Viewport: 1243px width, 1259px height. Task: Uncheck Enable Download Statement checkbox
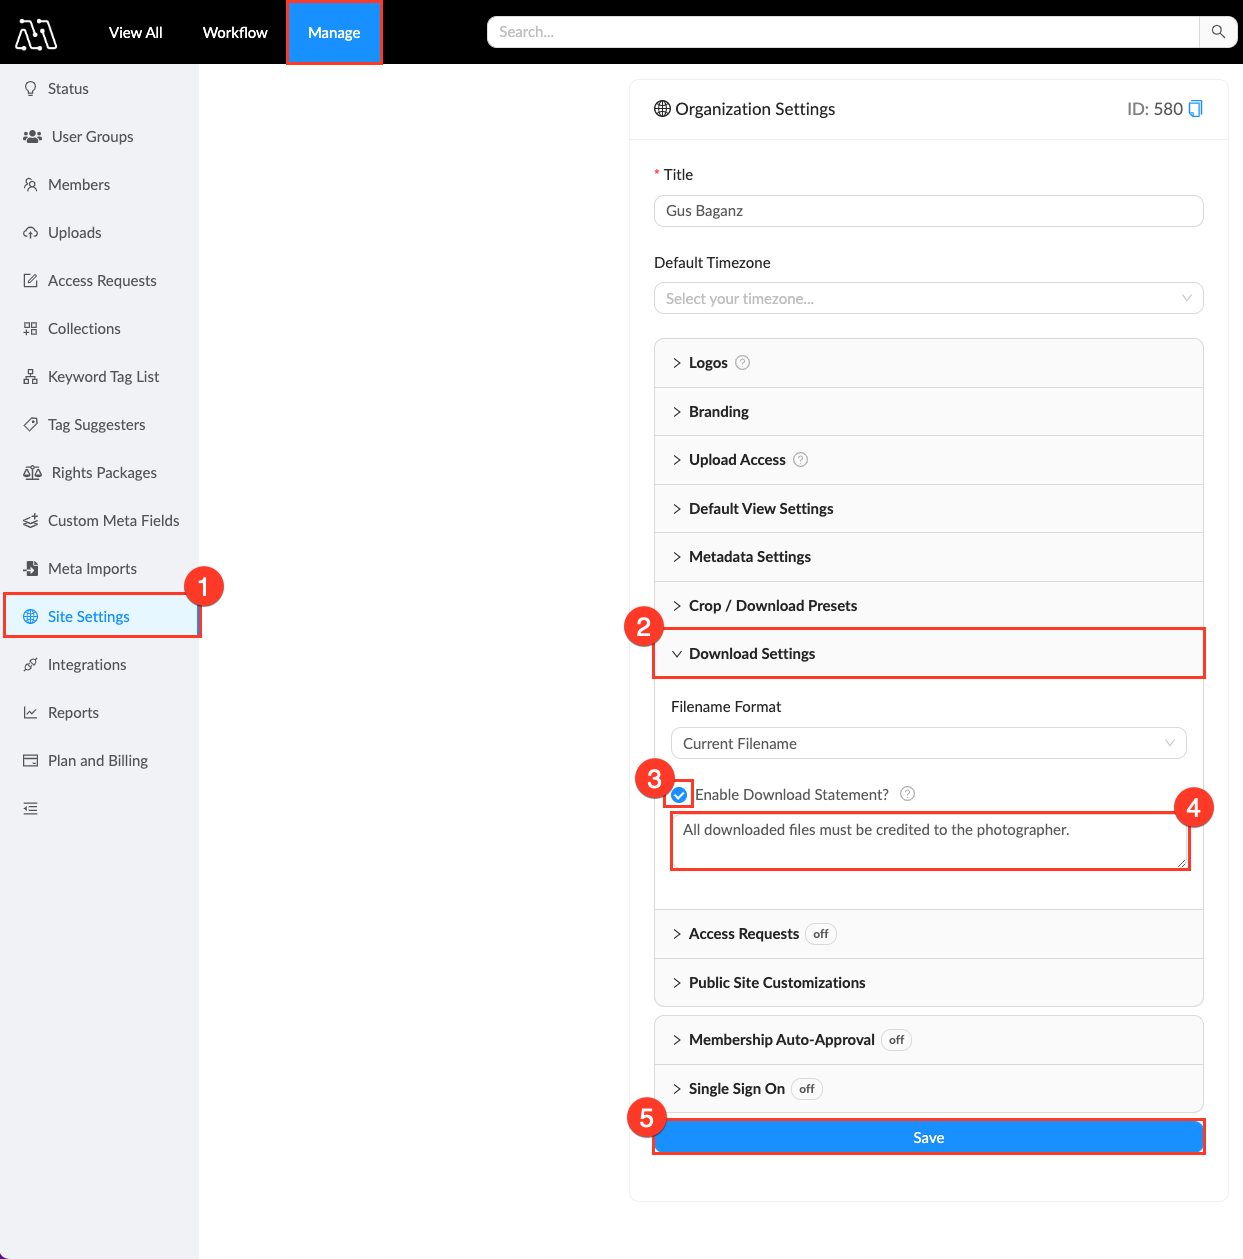click(679, 795)
